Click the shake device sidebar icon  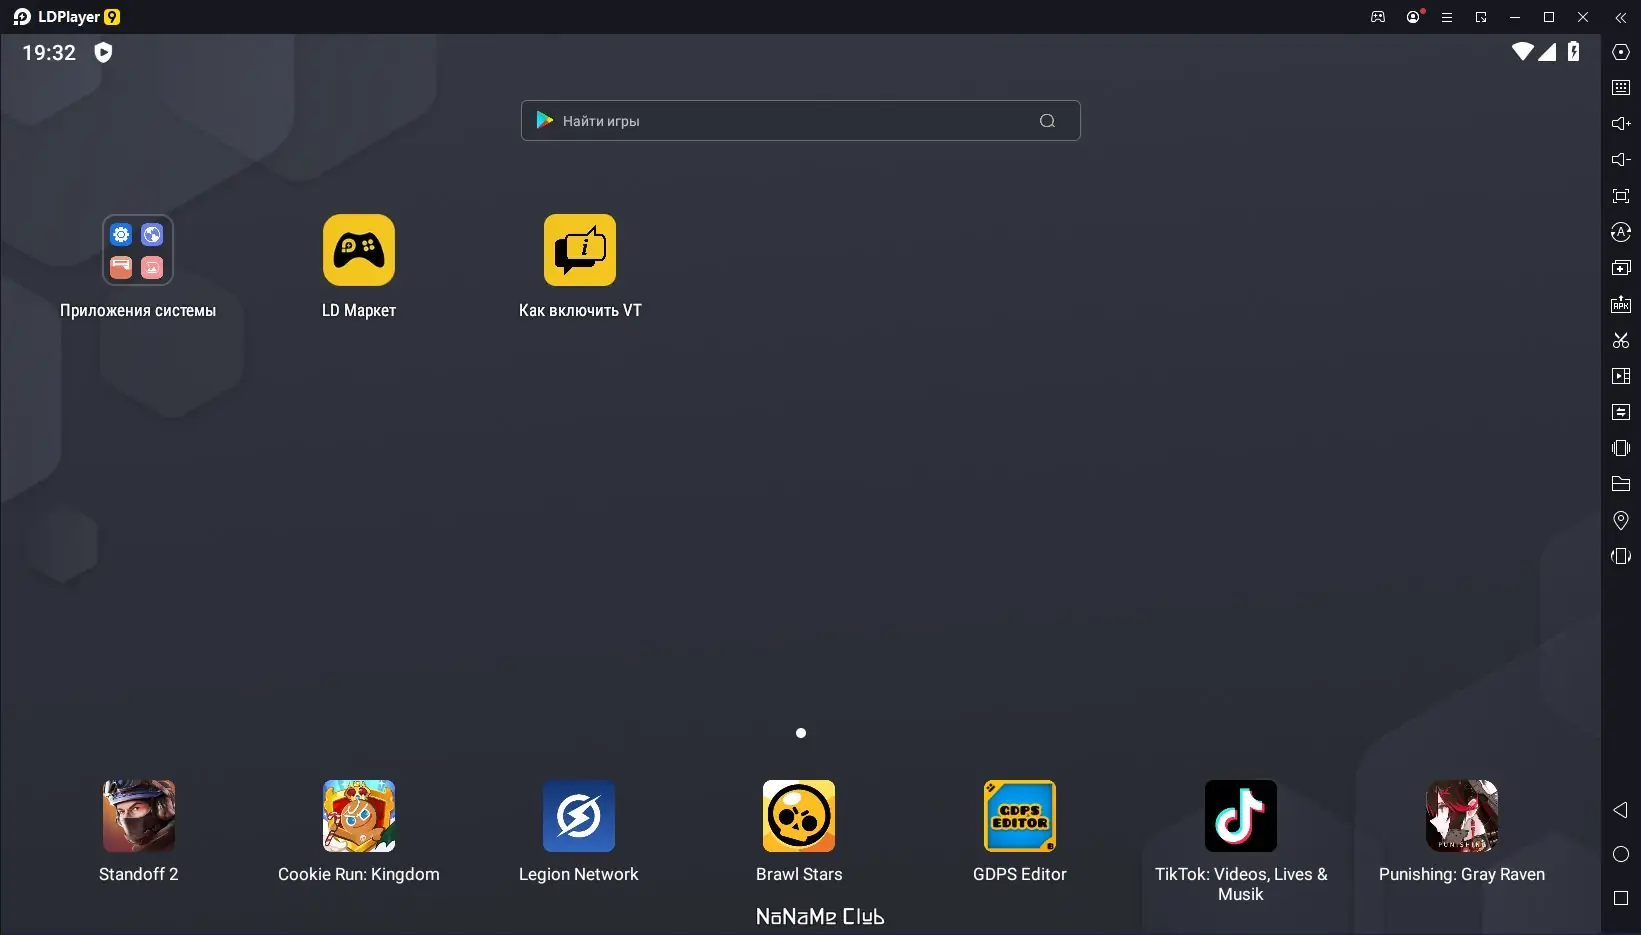pyautogui.click(x=1621, y=448)
